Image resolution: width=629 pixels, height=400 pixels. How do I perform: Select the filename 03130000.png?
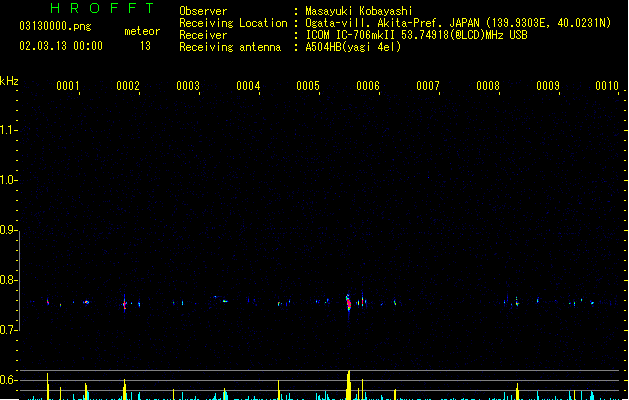tap(55, 26)
